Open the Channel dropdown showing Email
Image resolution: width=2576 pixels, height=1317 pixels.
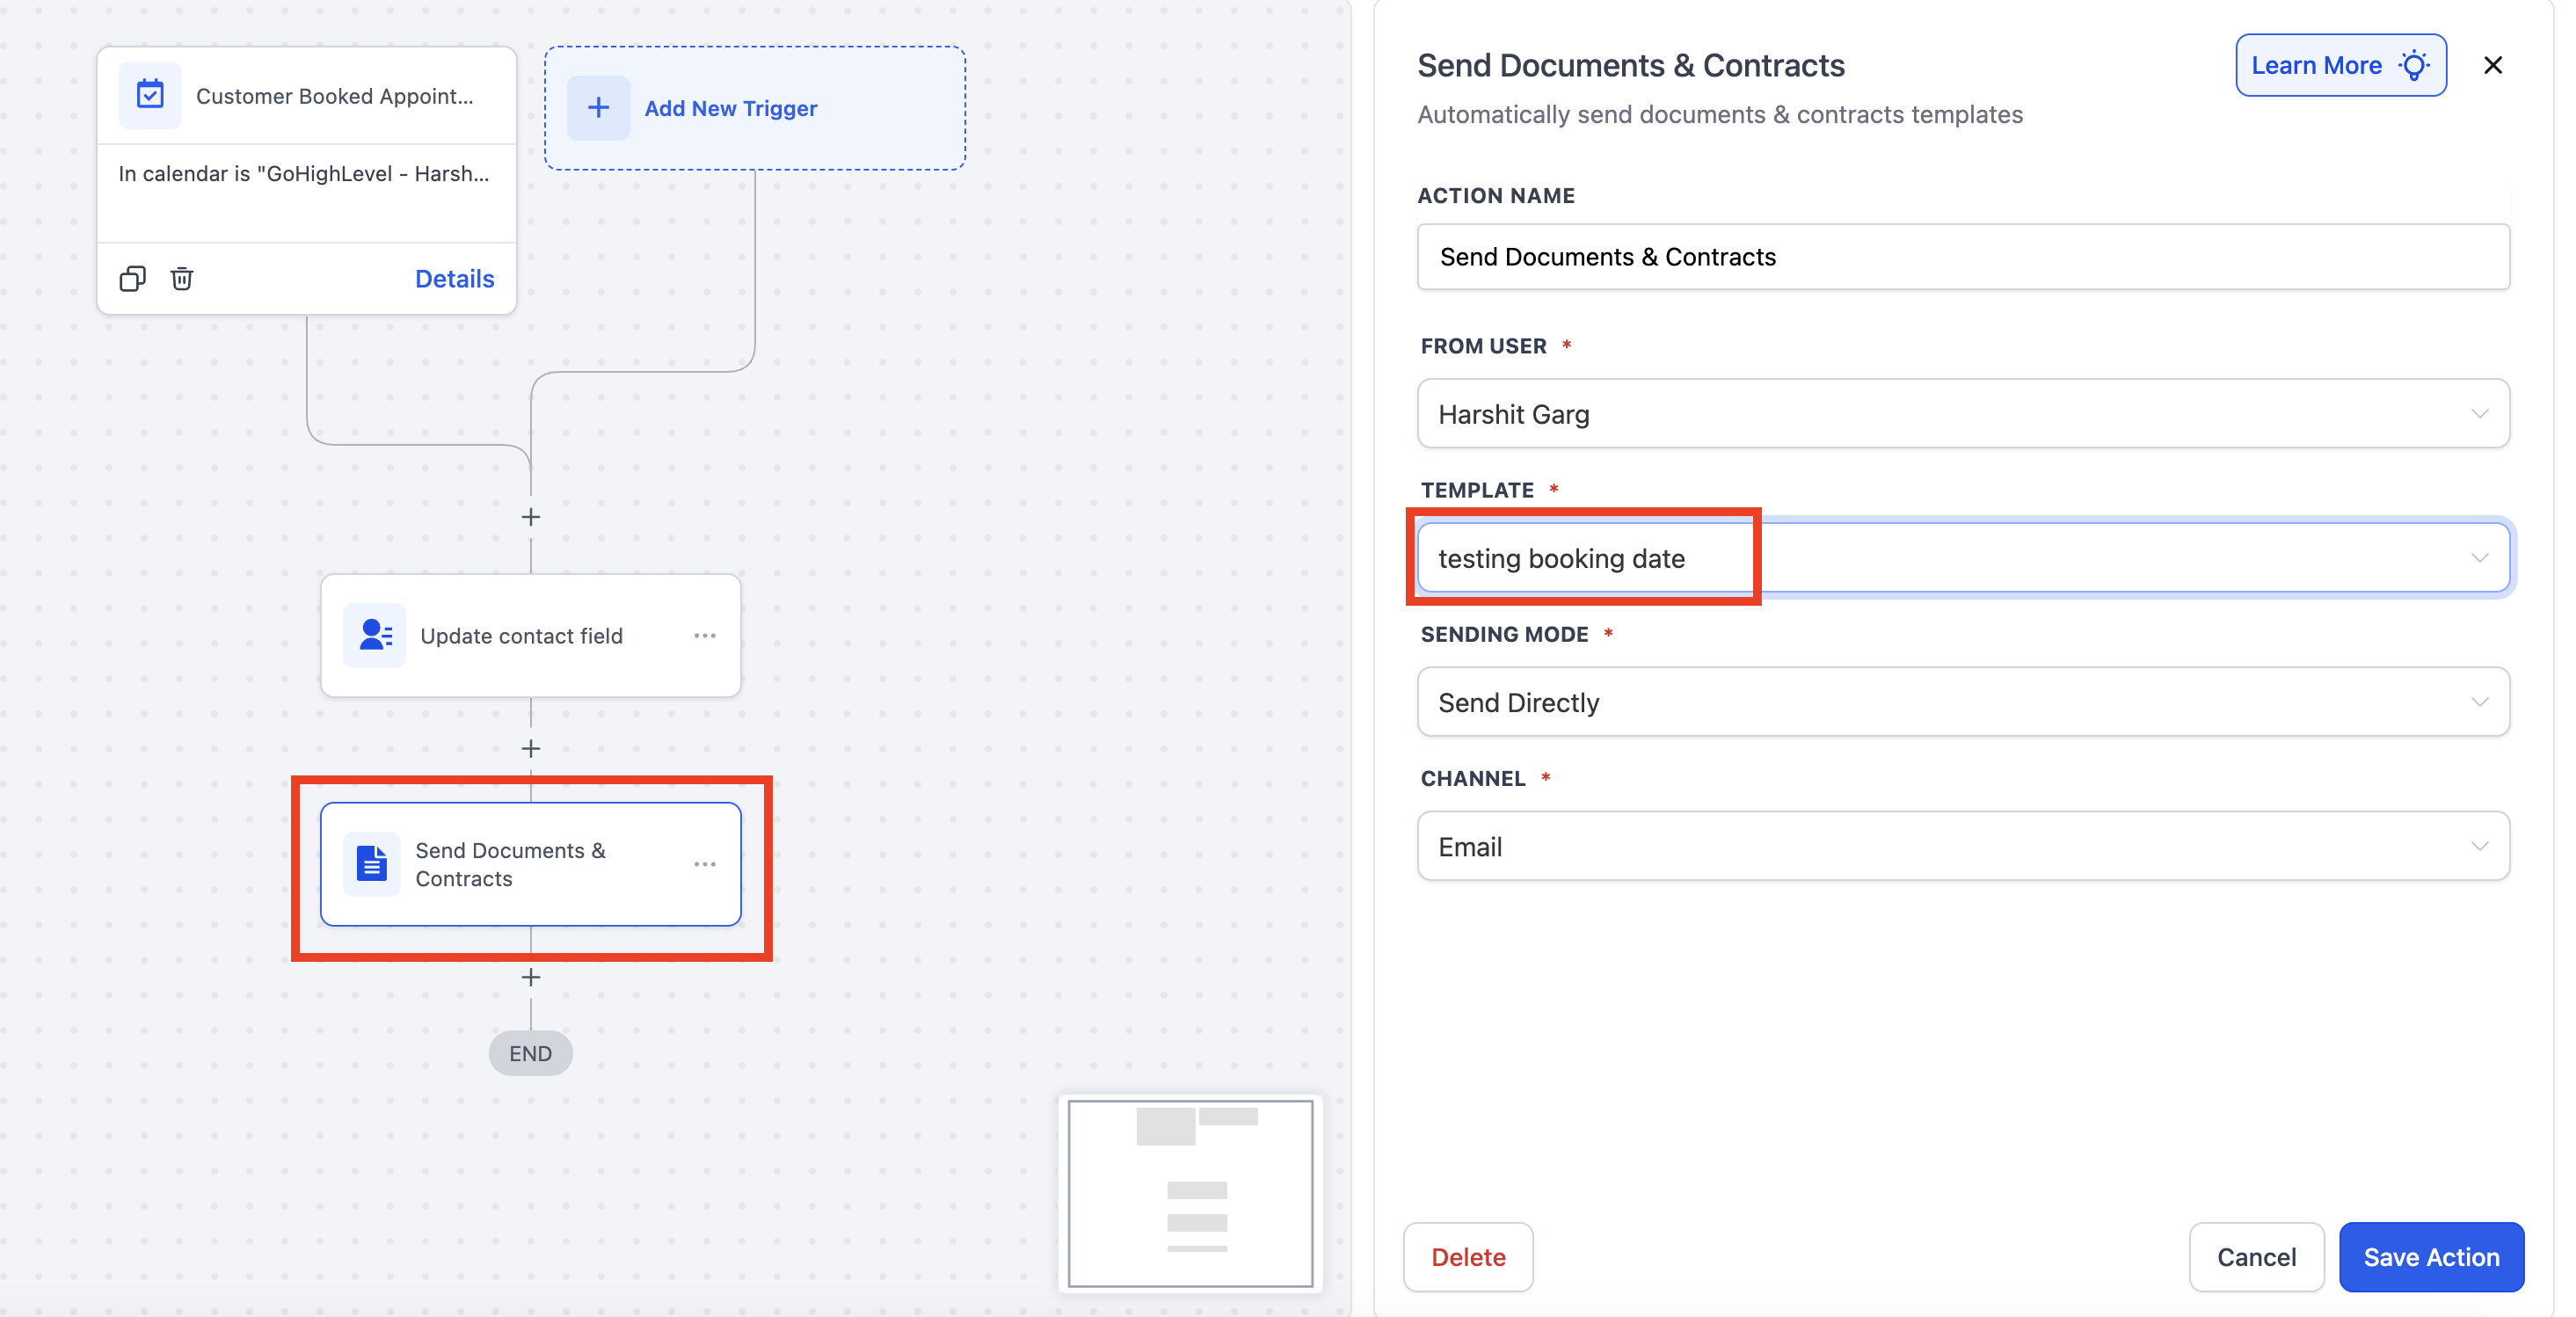click(1963, 846)
